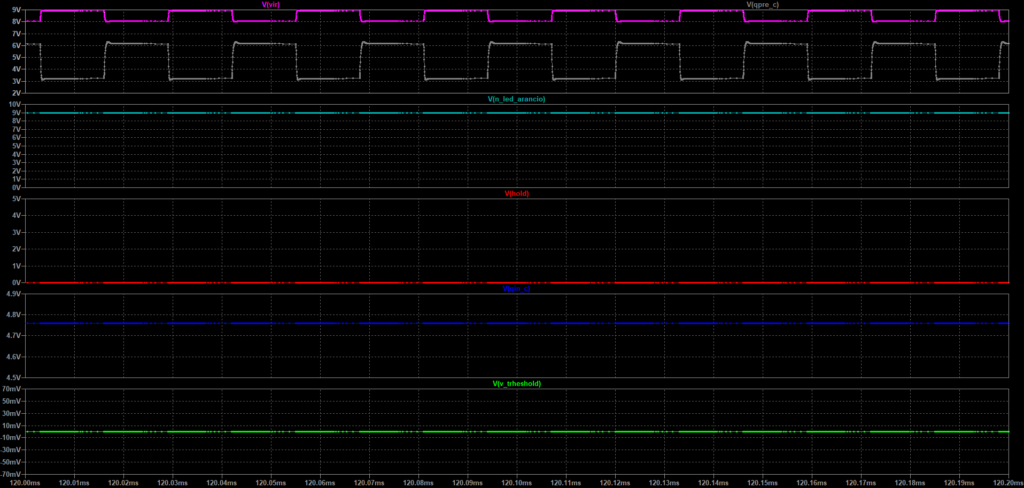This screenshot has width=1024, height=488.
Task: Click the -30mV vertical axis label
Action: pyautogui.click(x=12, y=451)
